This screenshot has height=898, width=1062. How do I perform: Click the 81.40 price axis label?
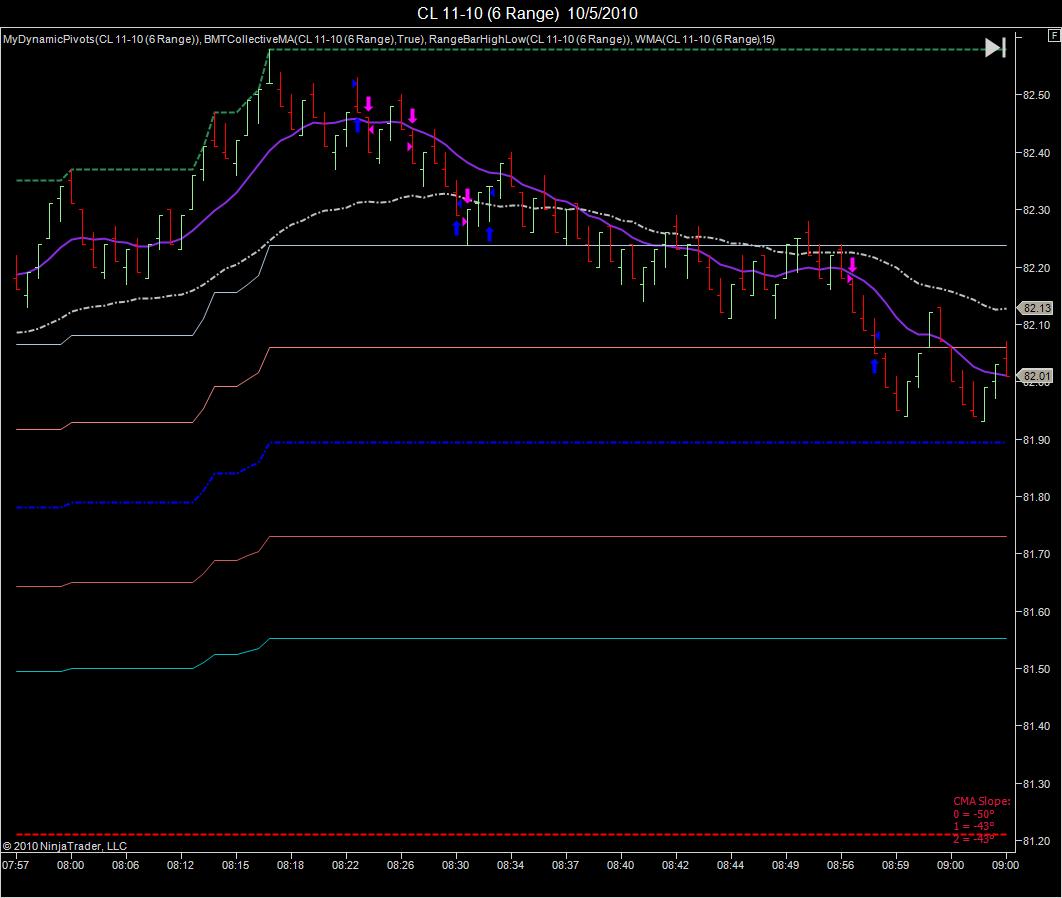pyautogui.click(x=1036, y=726)
